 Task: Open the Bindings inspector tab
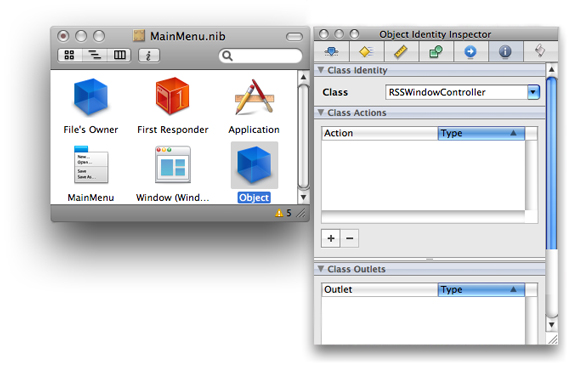point(436,51)
